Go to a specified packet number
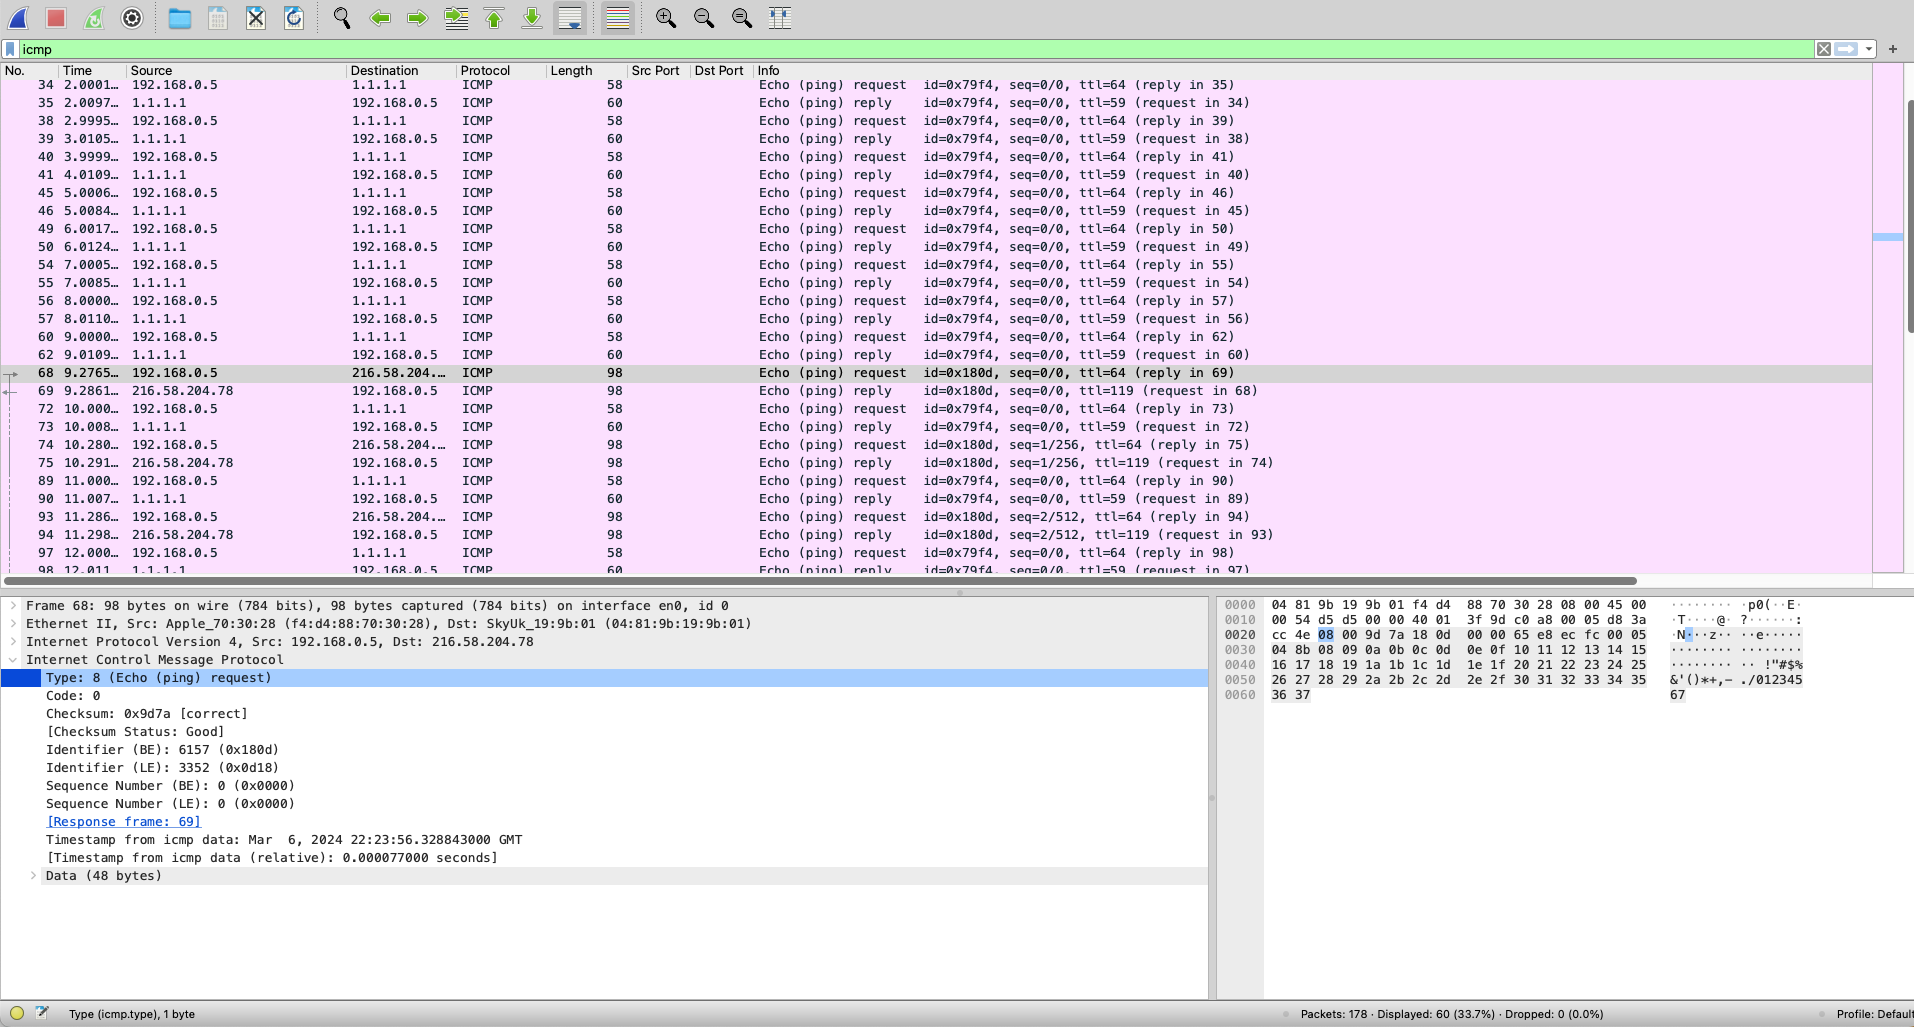The width and height of the screenshot is (1914, 1027). pos(456,18)
